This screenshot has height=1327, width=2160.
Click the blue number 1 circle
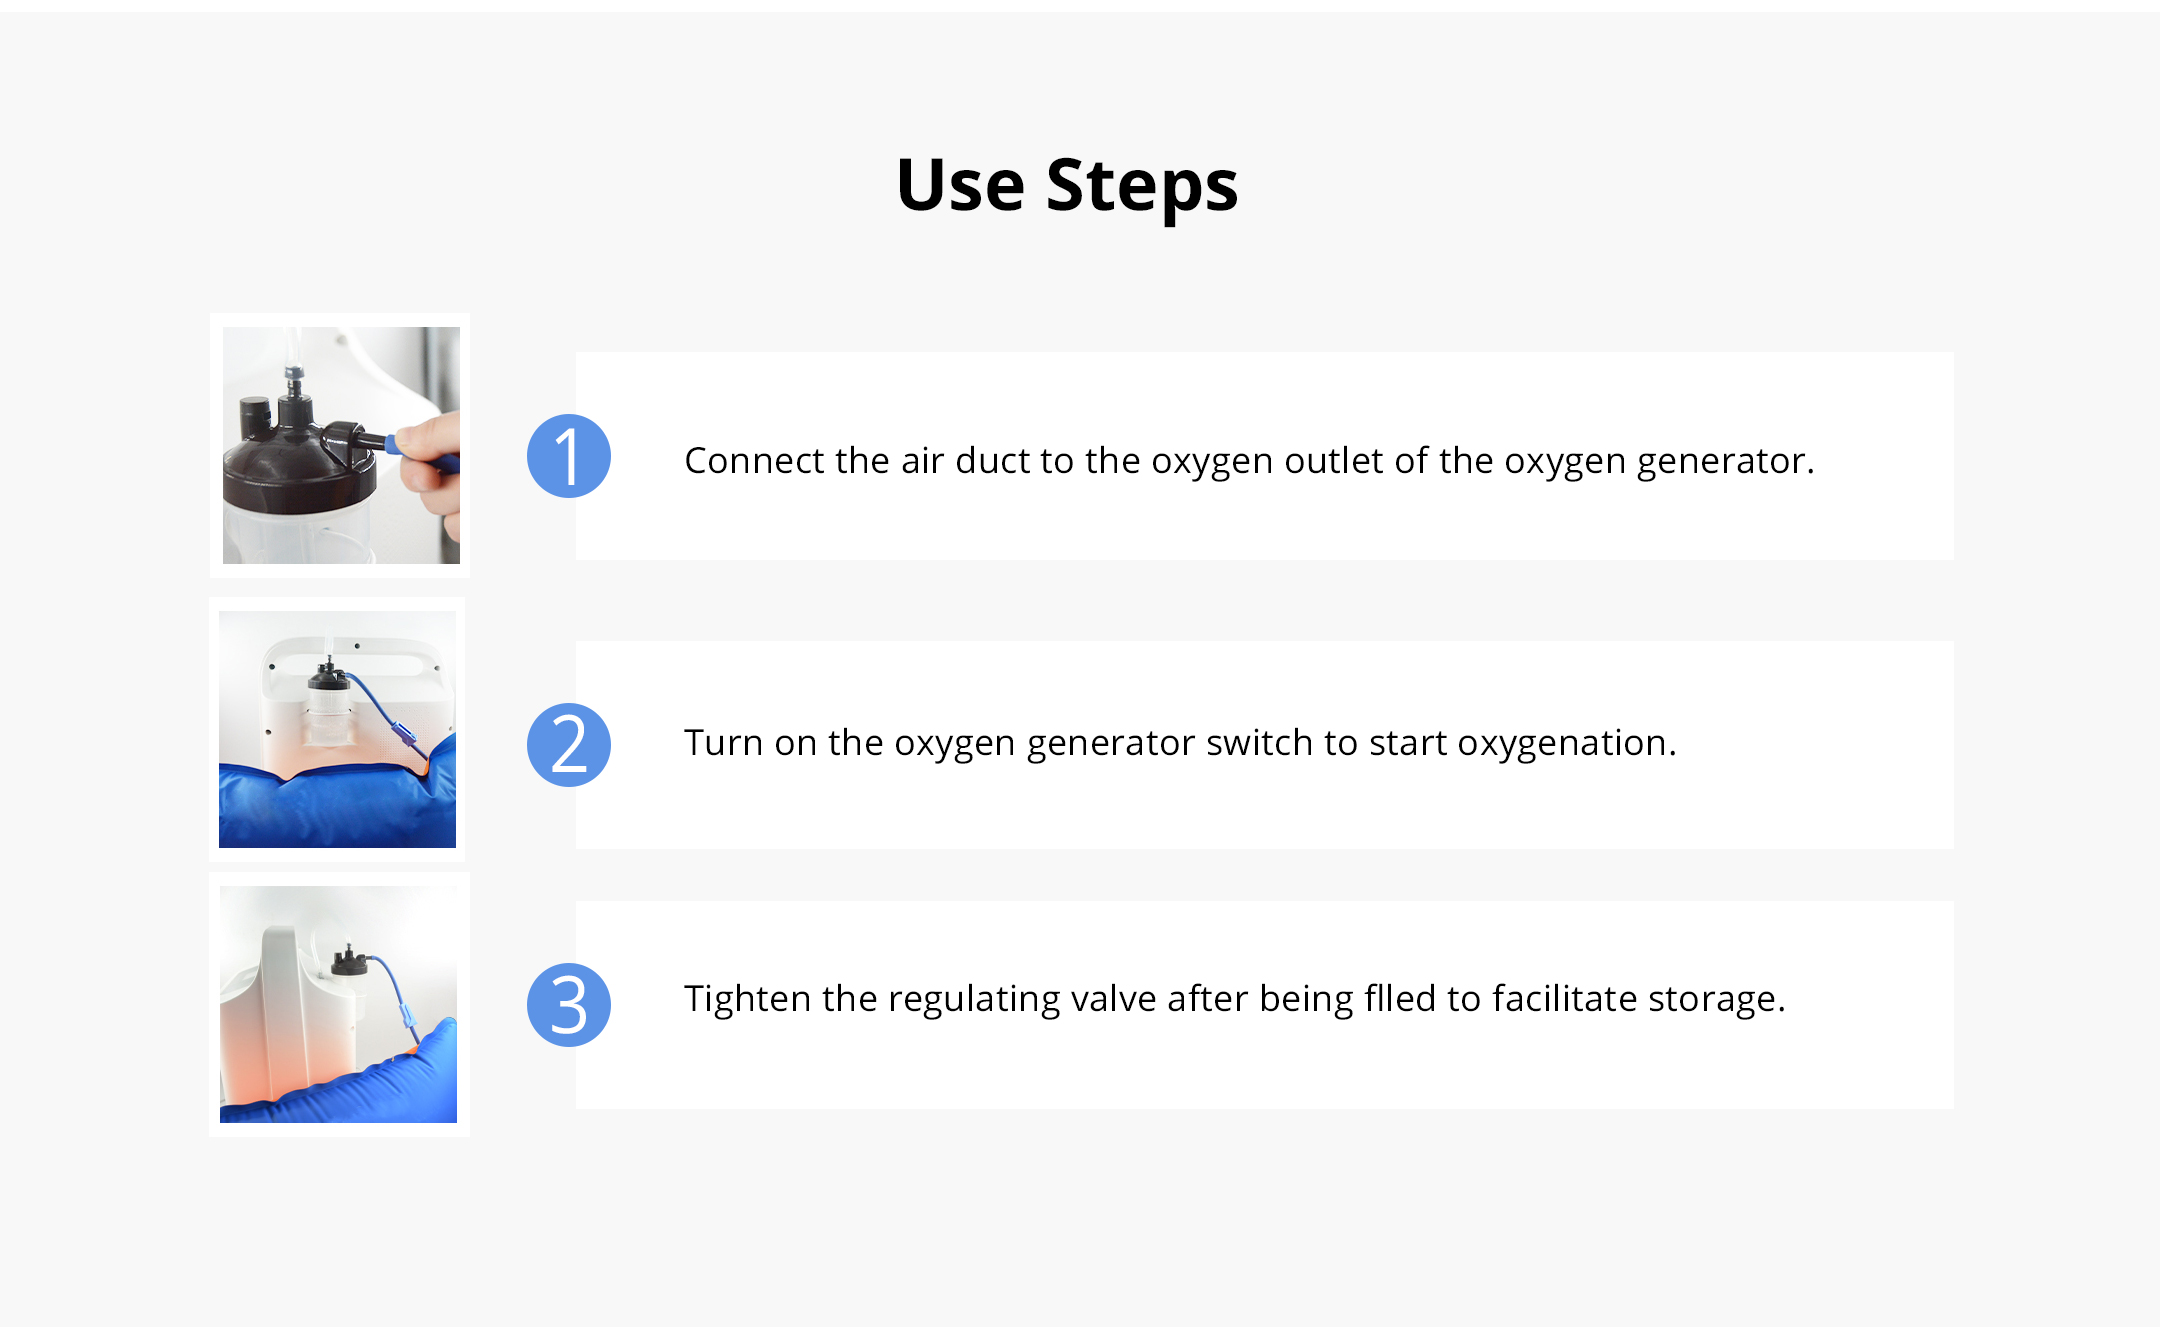tap(568, 456)
